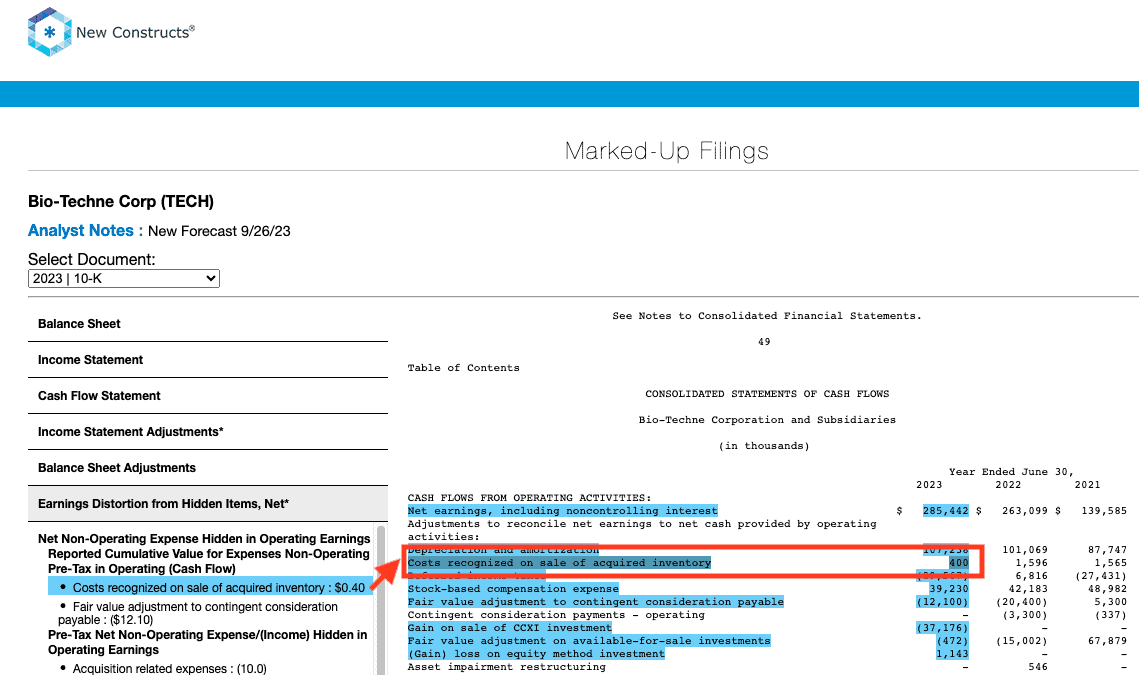Click CONSOLIDATED STATEMENTS OF CASH FLOWS heading
Image resolution: width=1139 pixels, height=675 pixels.
coord(767,394)
